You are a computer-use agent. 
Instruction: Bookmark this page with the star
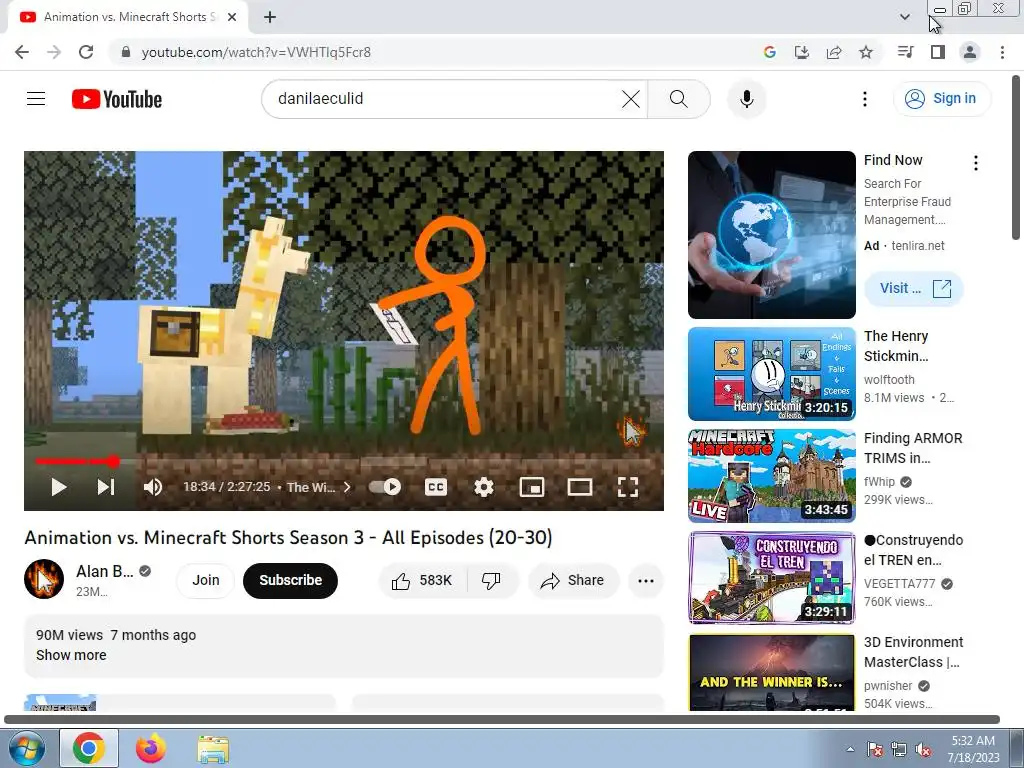[x=866, y=52]
